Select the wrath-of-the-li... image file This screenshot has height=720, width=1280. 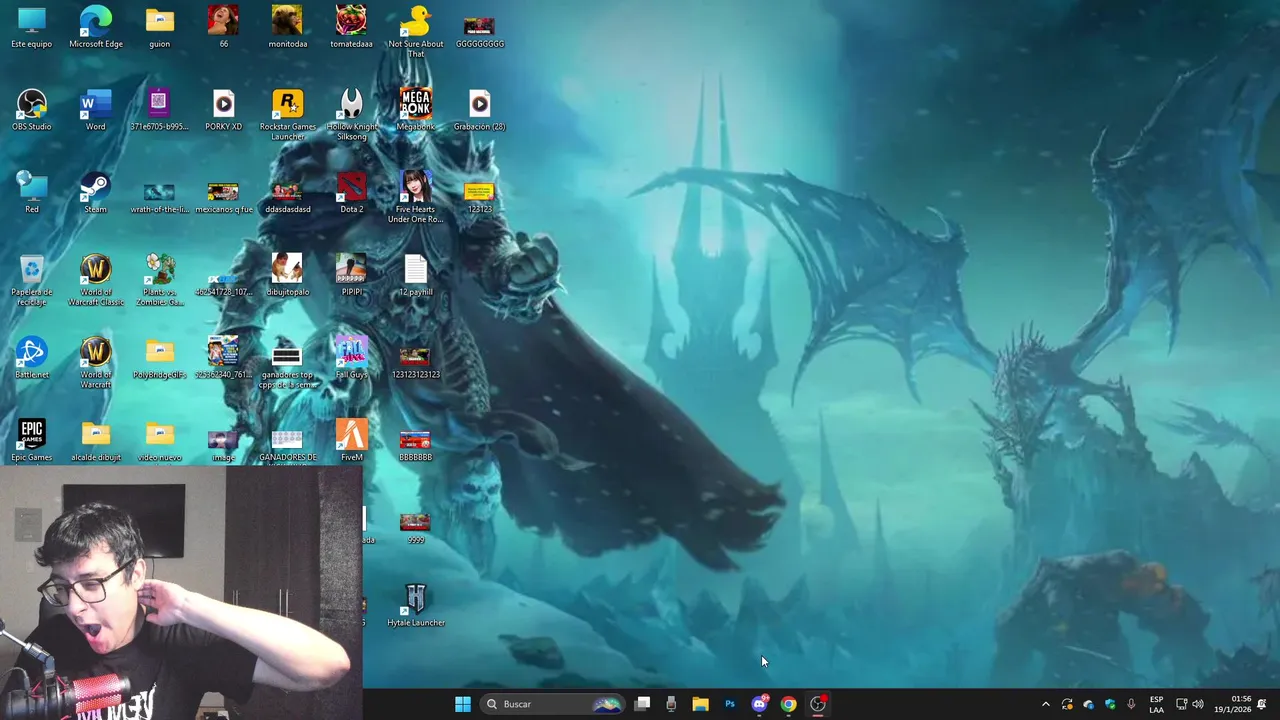click(159, 196)
